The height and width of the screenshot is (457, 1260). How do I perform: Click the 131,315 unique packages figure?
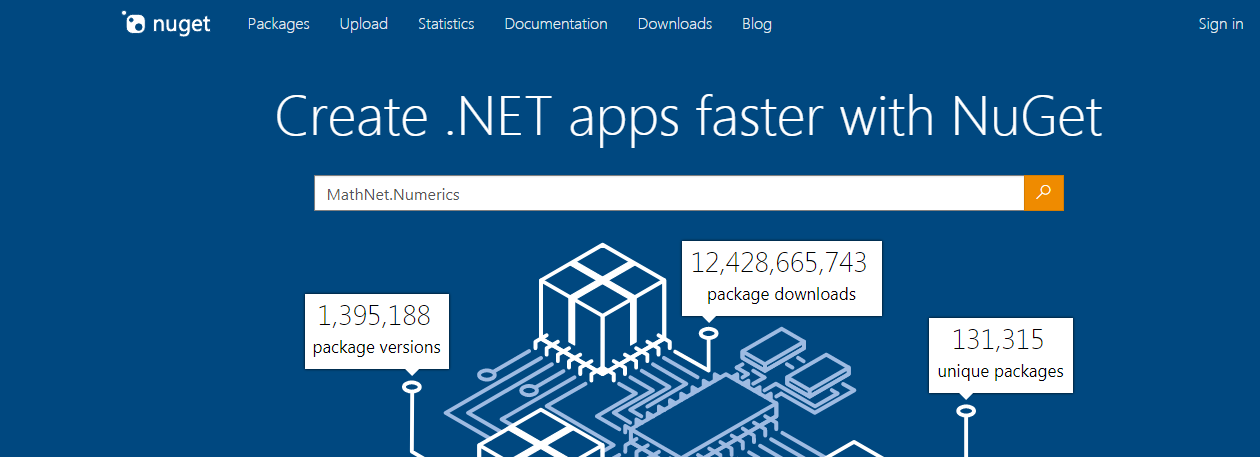(x=999, y=340)
